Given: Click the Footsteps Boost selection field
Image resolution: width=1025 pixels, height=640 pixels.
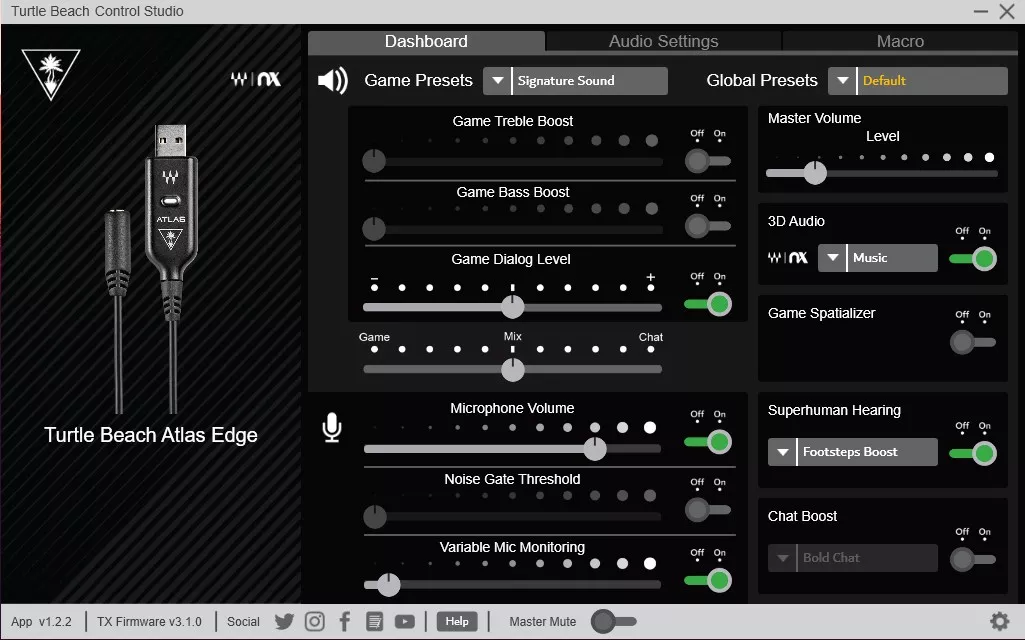Looking at the screenshot, I should (x=868, y=452).
